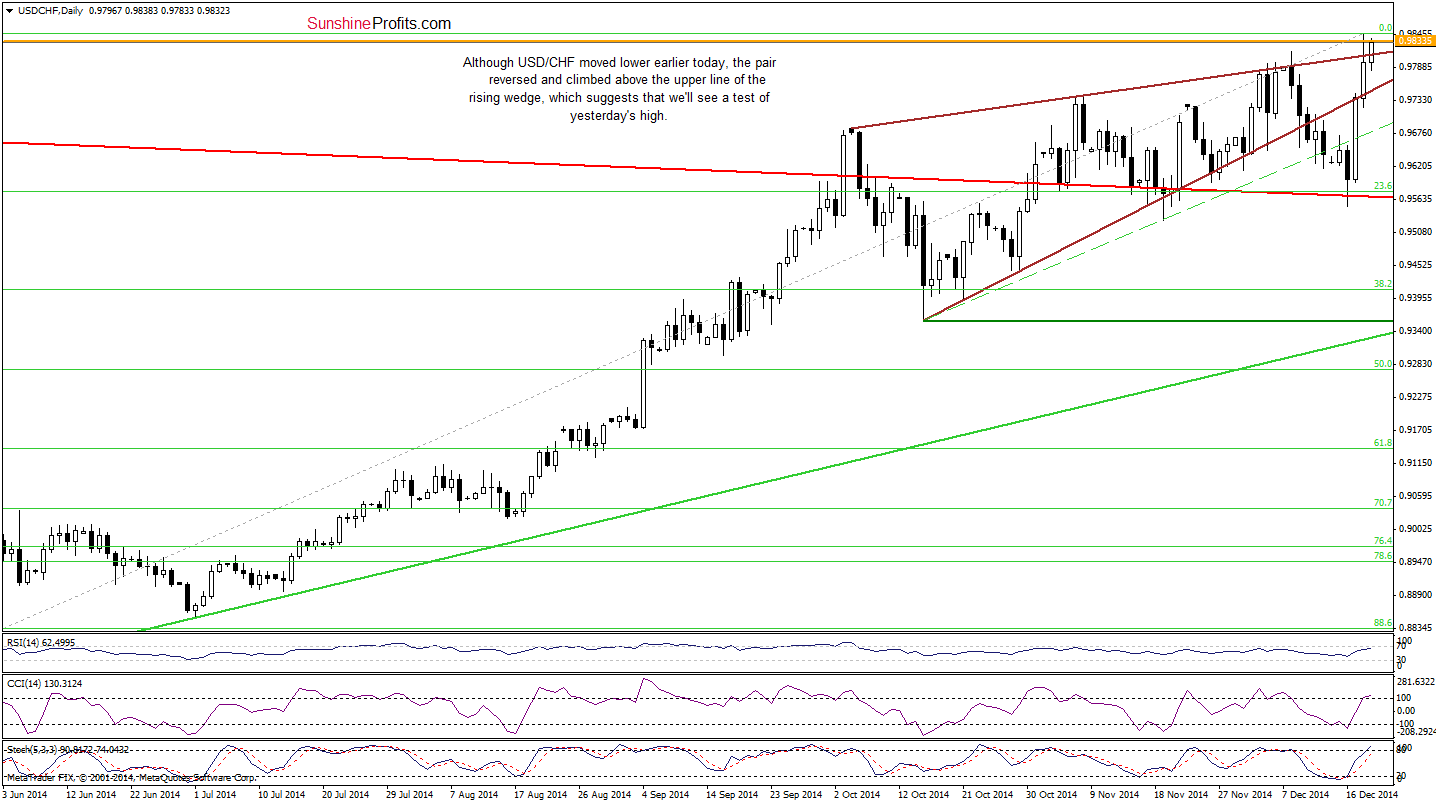The image size is (1436, 803).
Task: Click the 10 Jul 2014 date label
Action: (281, 795)
